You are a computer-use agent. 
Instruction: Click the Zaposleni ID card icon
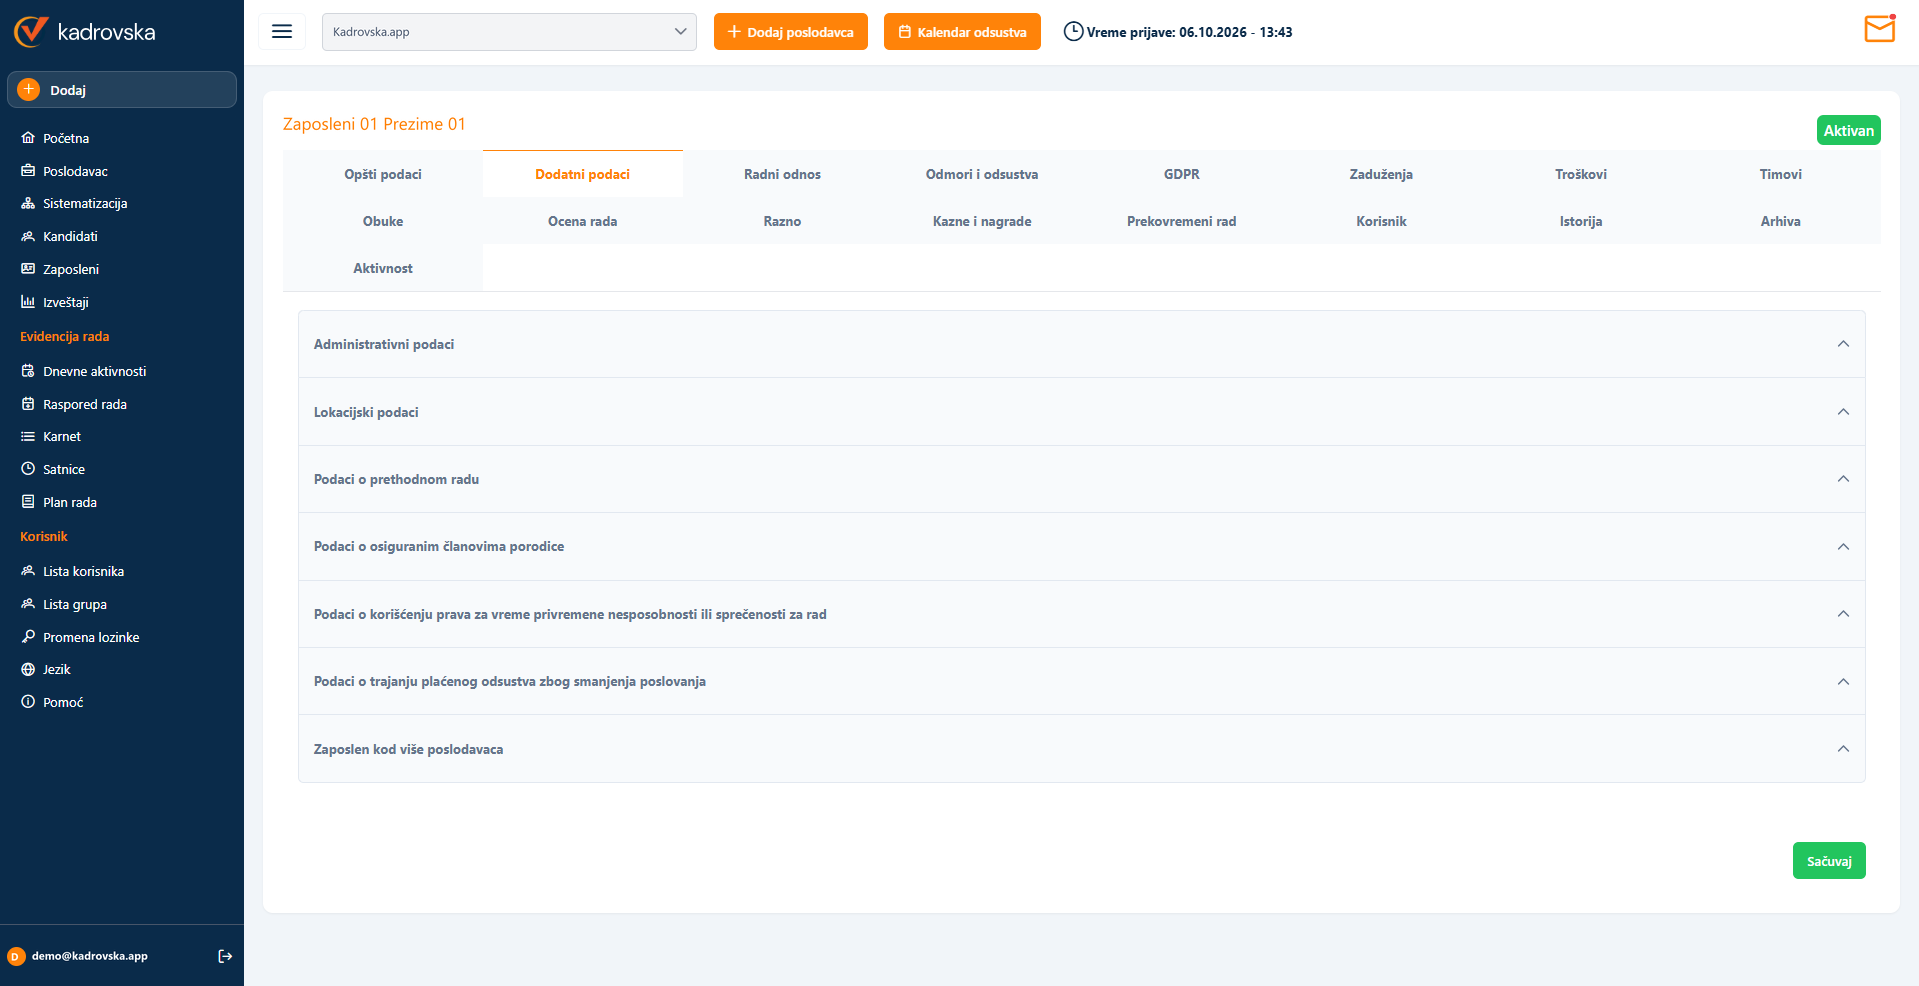click(28, 269)
